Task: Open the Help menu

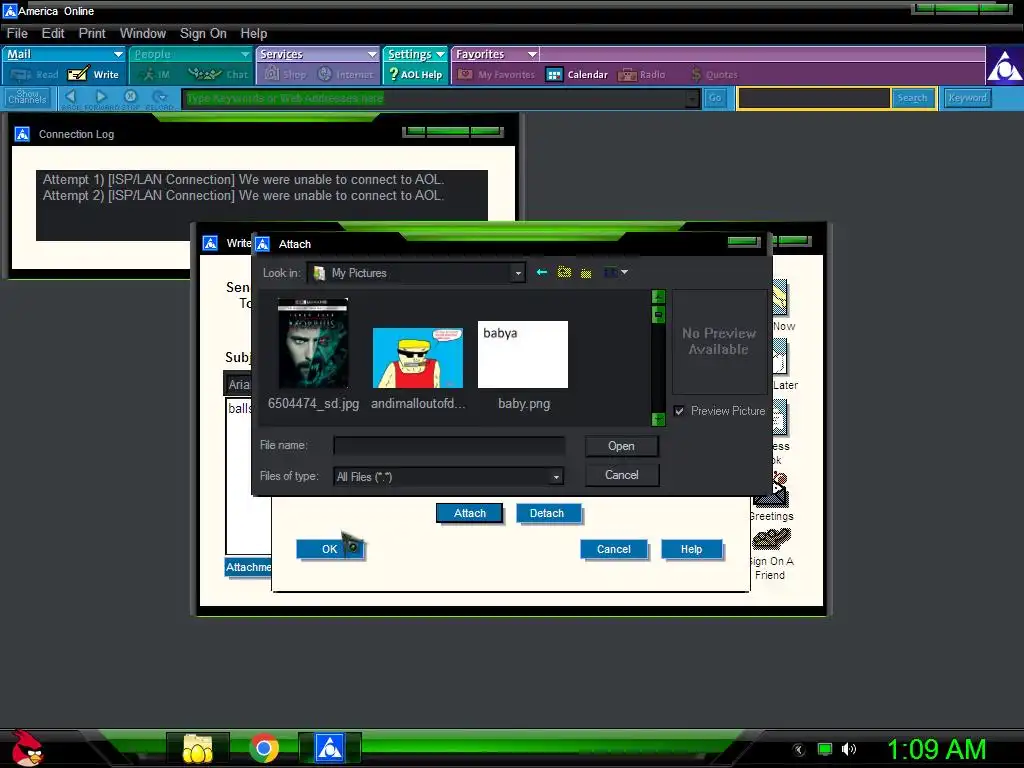Action: [x=253, y=33]
